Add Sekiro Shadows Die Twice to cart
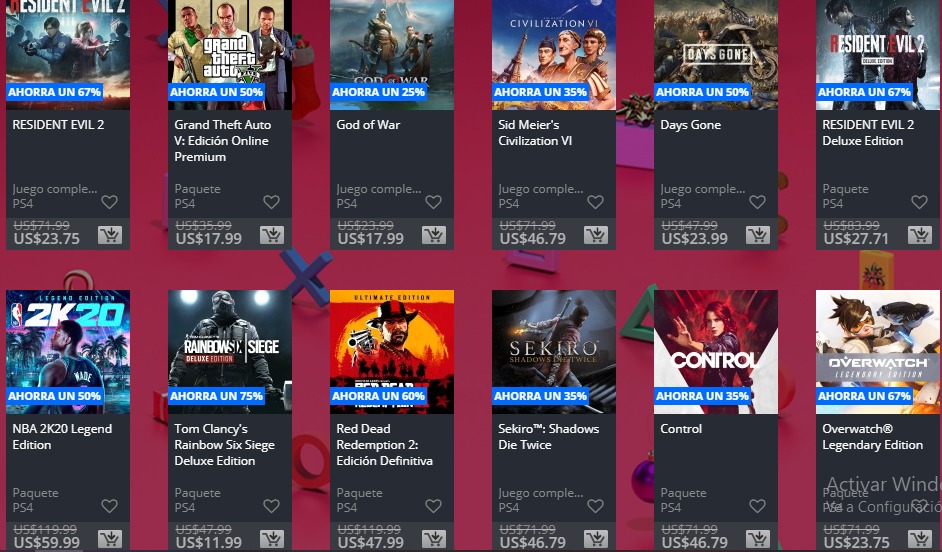942x552 pixels. [596, 539]
